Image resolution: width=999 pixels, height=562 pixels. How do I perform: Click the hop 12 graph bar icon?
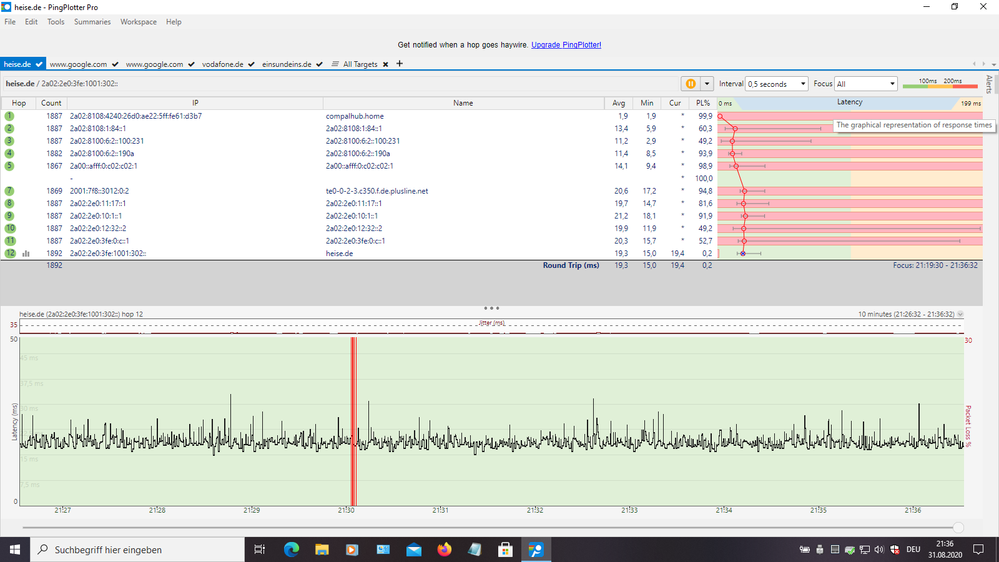(x=25, y=254)
